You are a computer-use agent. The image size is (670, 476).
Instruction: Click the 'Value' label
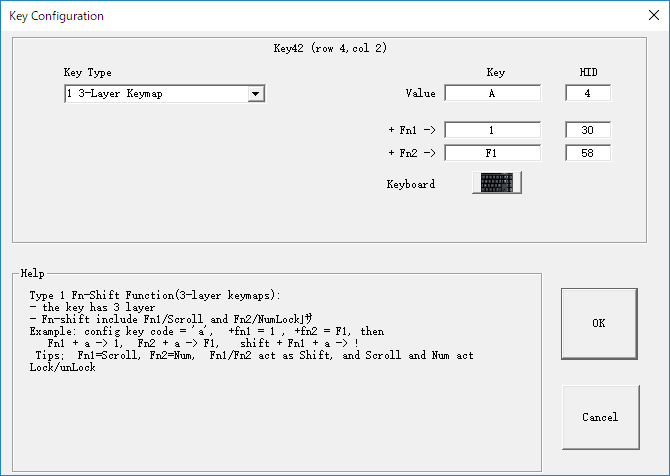coord(420,93)
